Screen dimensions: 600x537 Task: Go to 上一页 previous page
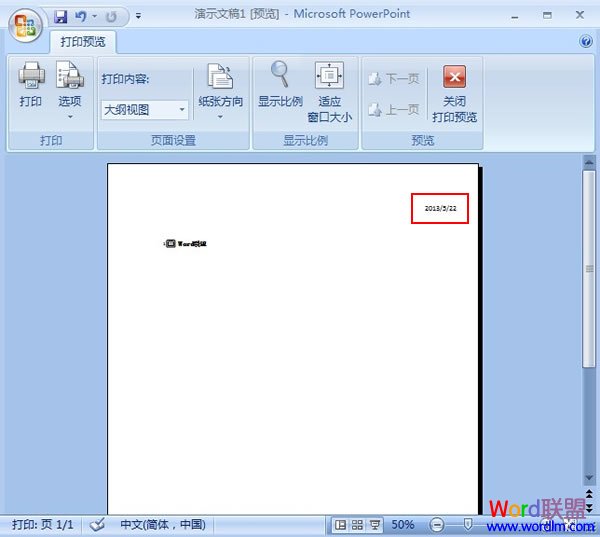(394, 110)
